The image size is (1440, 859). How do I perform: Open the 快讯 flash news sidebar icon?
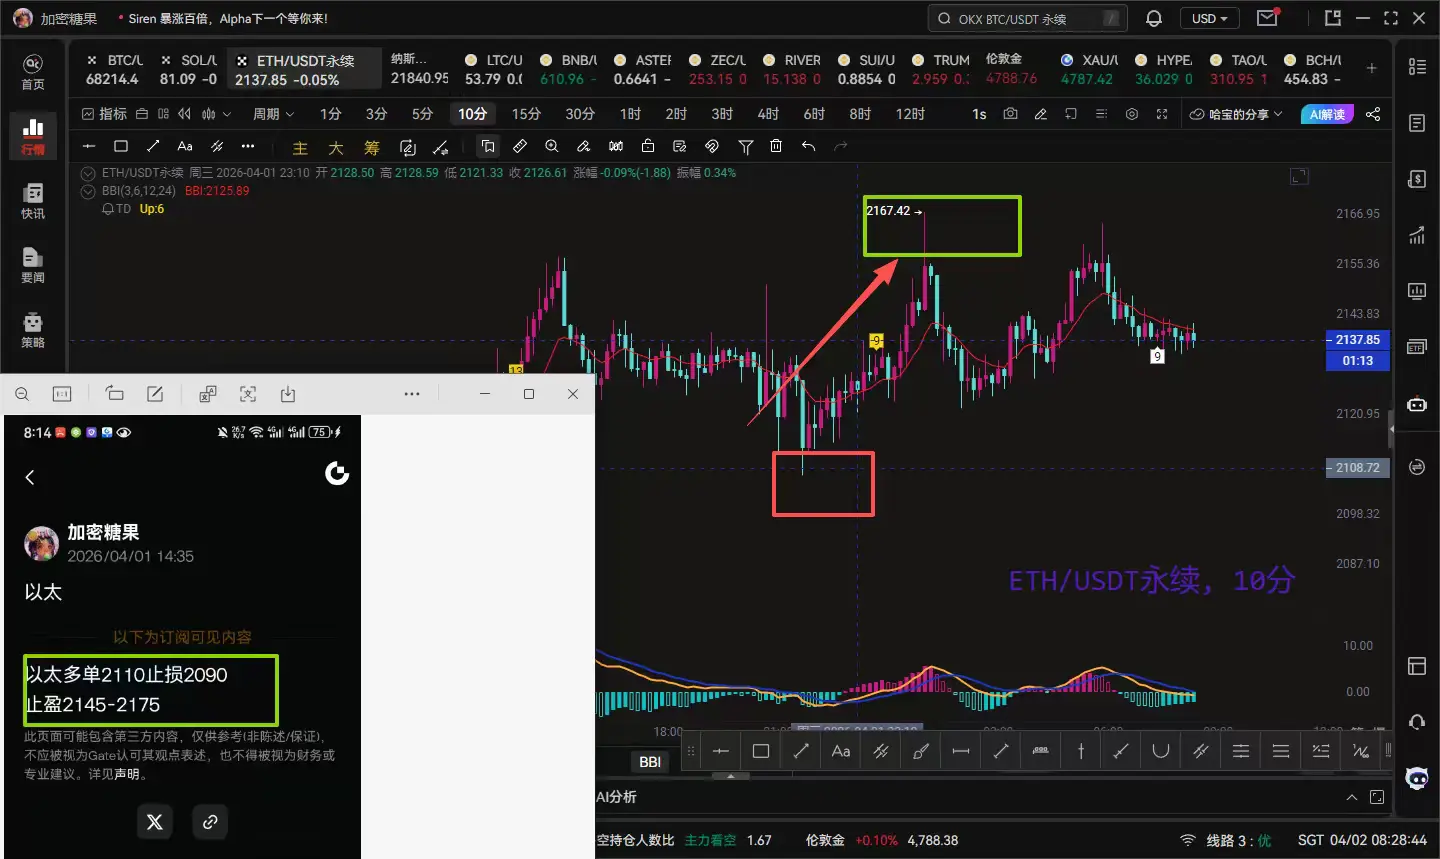(x=33, y=201)
